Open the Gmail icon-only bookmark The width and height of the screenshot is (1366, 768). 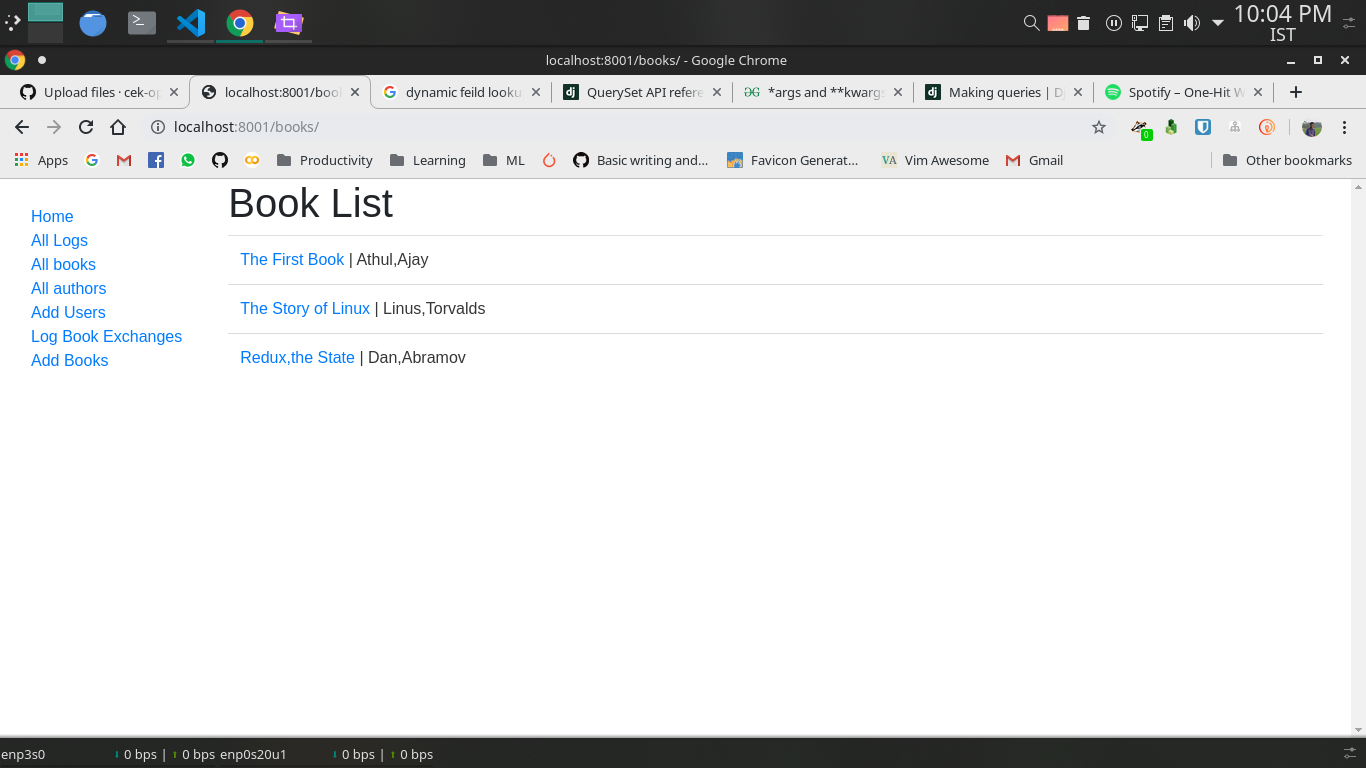[124, 160]
